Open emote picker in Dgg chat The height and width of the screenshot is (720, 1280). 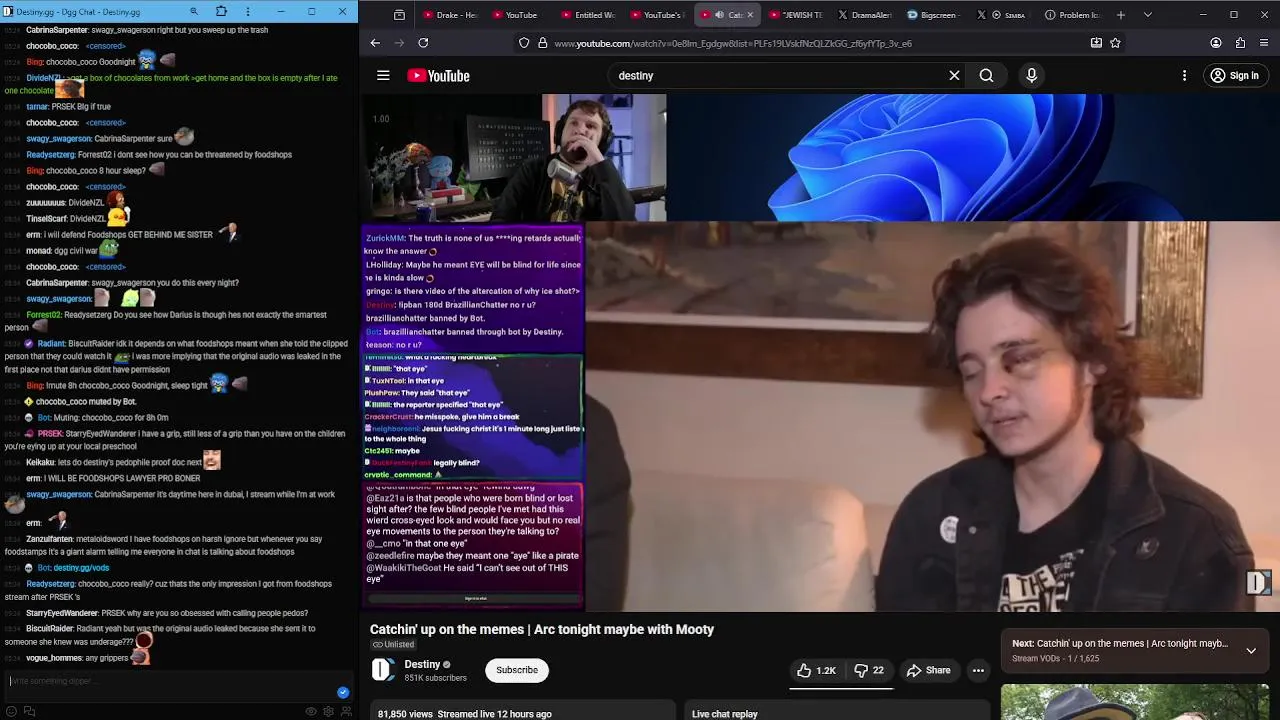[x=13, y=711]
